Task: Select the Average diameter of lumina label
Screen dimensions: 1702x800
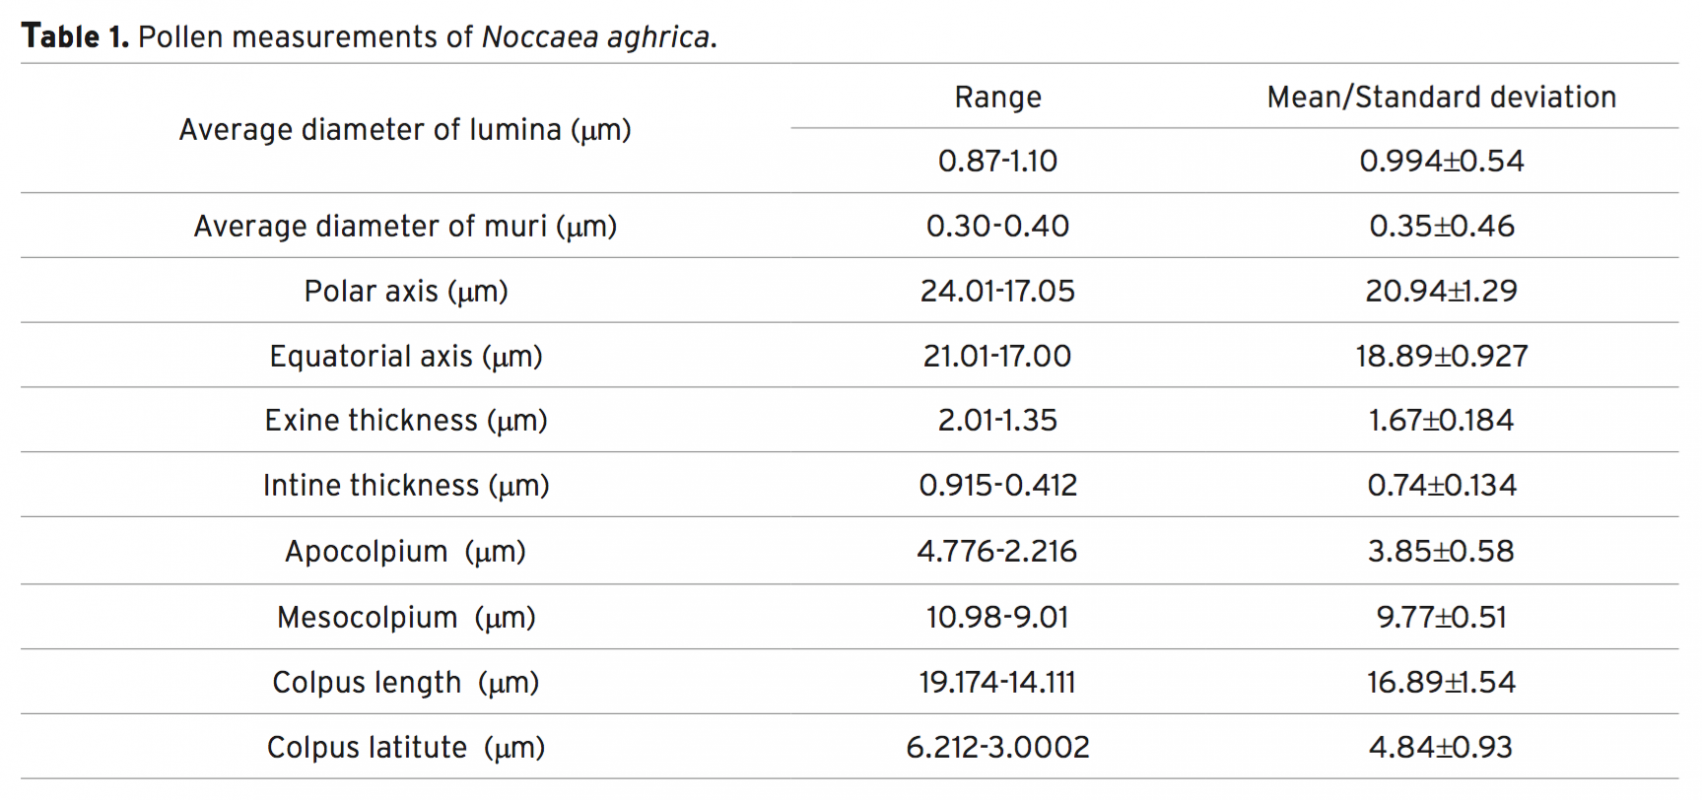Action: pos(405,130)
